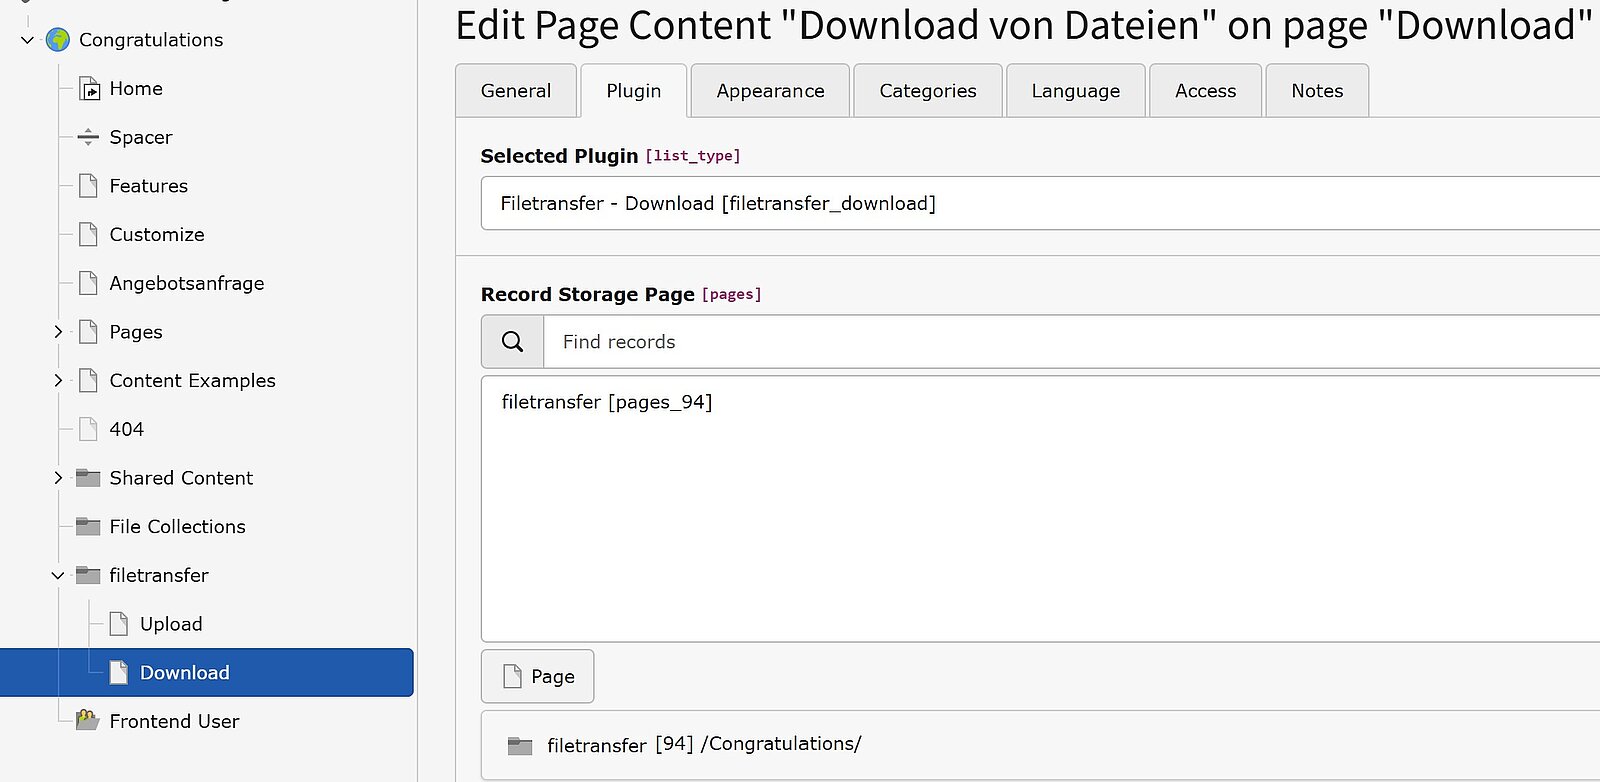
Task: Expand the Shared Content folder
Action: tap(58, 478)
